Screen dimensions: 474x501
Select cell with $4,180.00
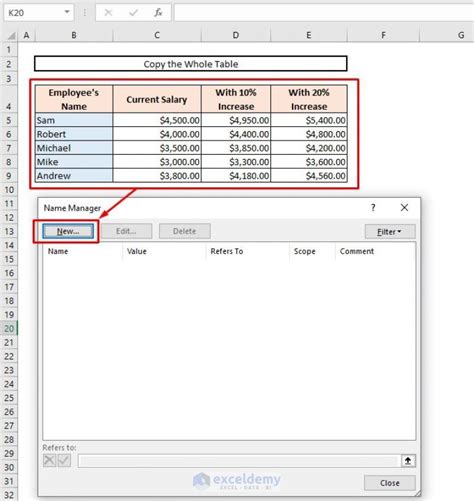pos(236,175)
